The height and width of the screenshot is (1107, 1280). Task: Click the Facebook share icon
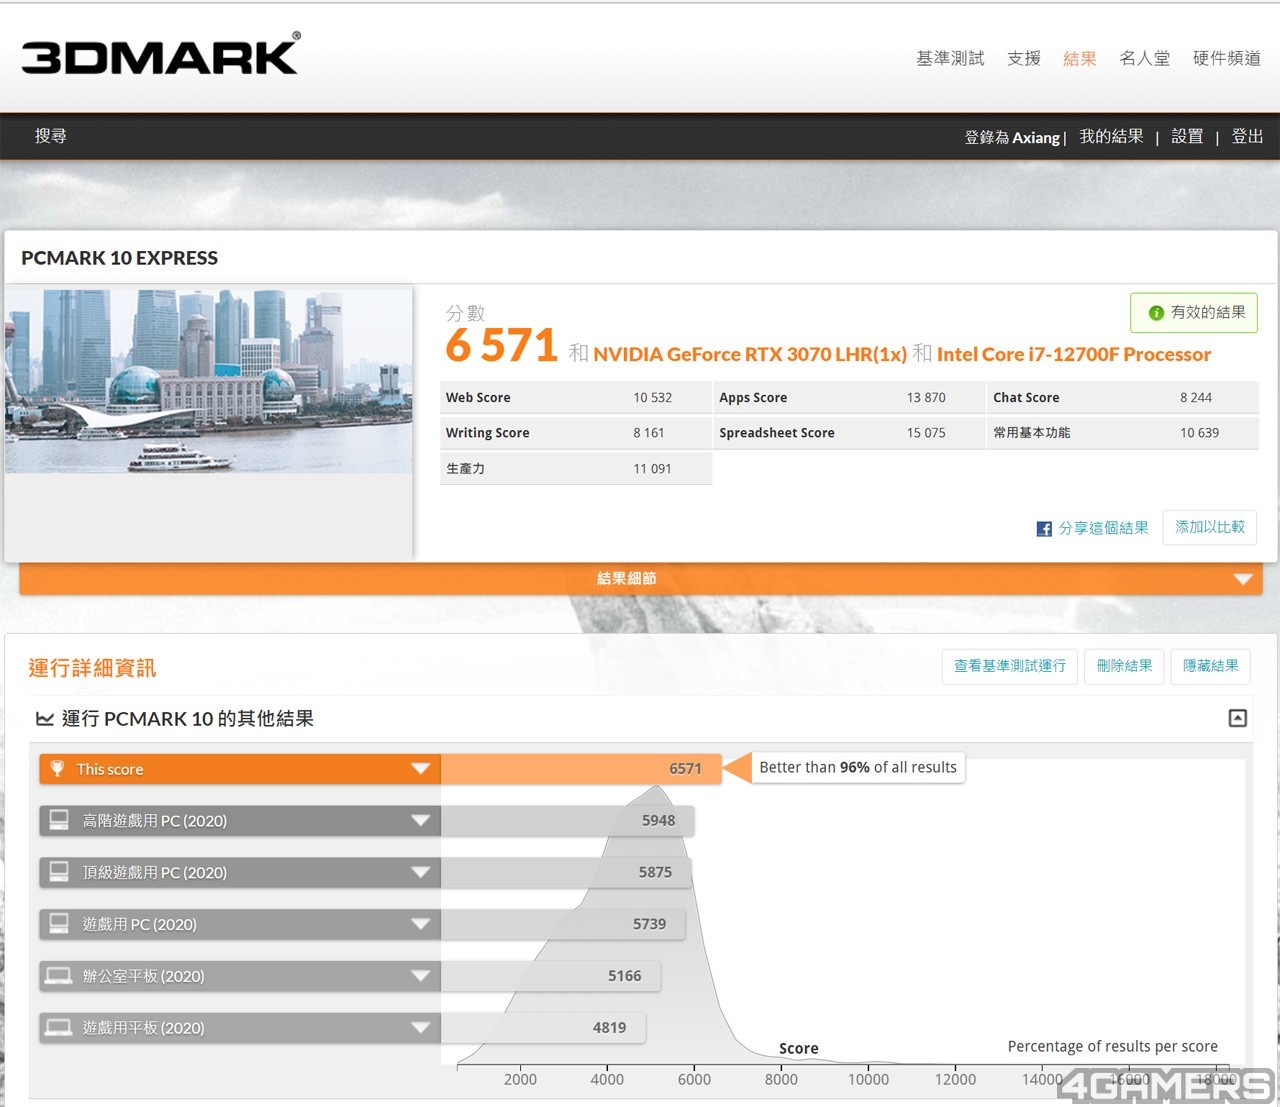coord(1044,529)
